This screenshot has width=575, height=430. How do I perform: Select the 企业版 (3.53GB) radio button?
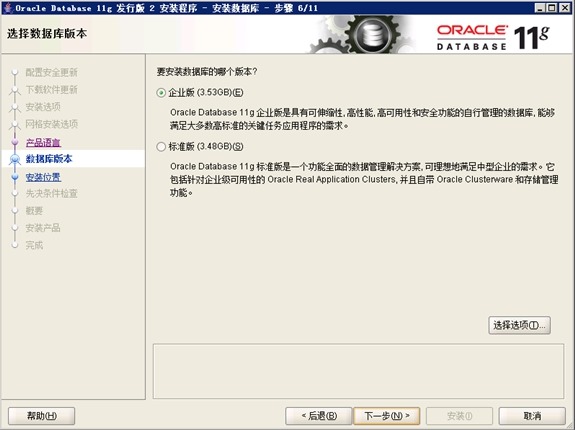tap(161, 93)
